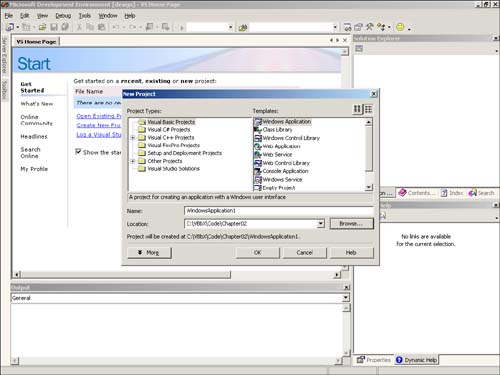Click the Headlines start page link

point(34,136)
